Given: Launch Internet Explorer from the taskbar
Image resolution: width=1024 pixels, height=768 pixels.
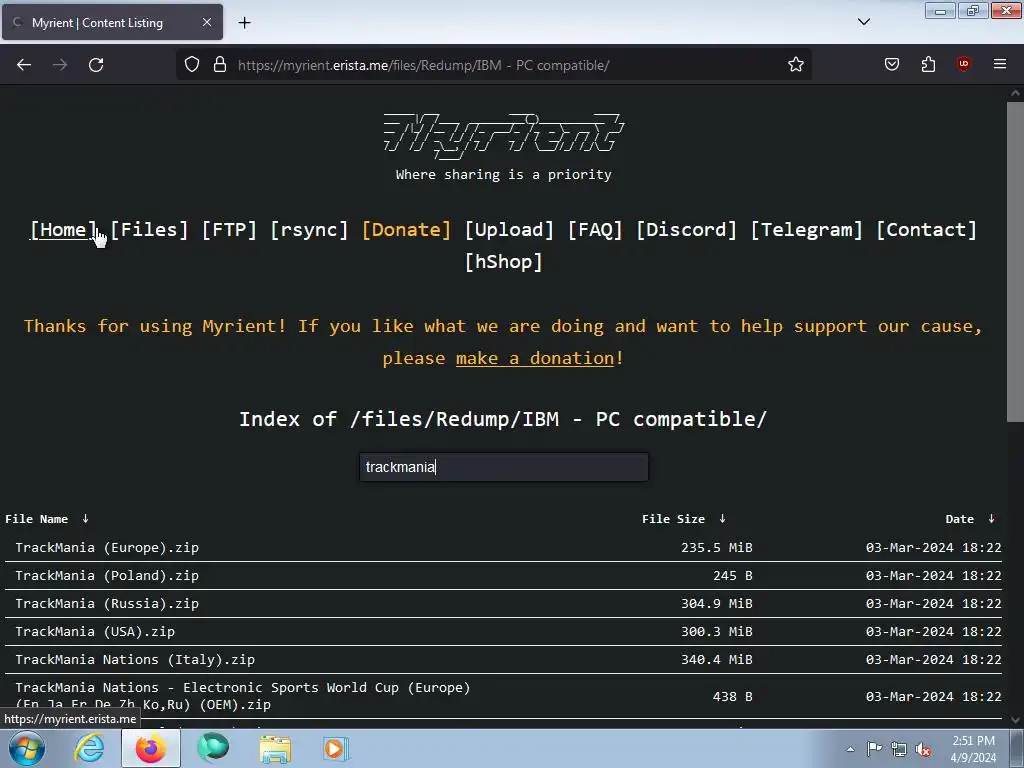Looking at the screenshot, I should (x=89, y=748).
